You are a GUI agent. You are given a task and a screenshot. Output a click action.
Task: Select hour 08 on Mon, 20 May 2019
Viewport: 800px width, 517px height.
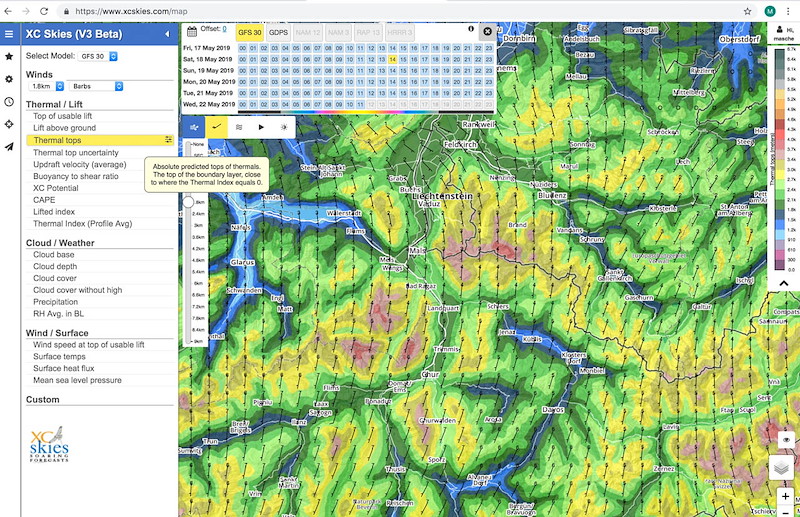(328, 82)
